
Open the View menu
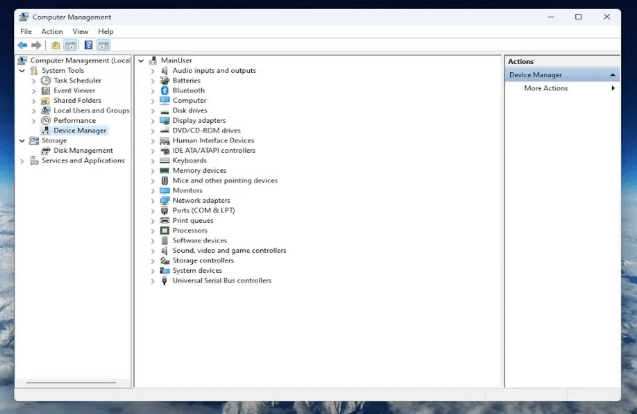tap(80, 31)
